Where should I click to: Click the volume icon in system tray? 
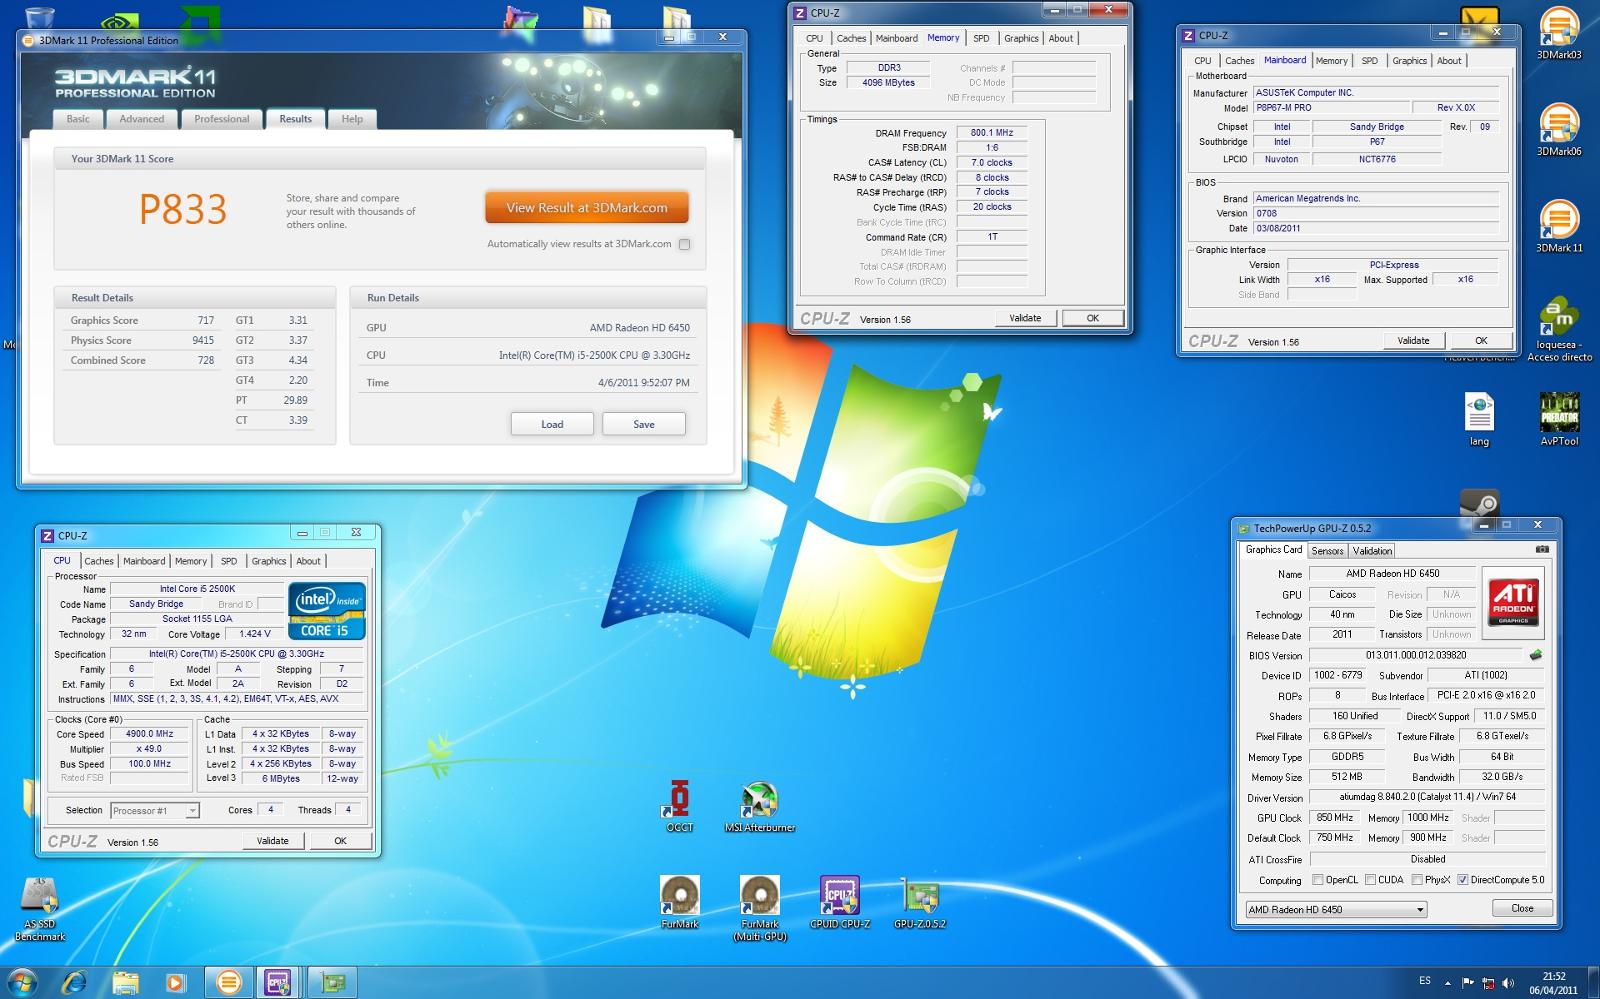point(1509,982)
